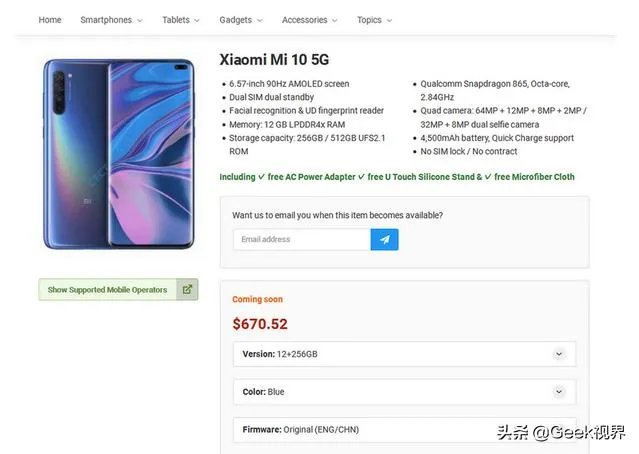
Task: Click the $670.52 price
Action: [260, 324]
